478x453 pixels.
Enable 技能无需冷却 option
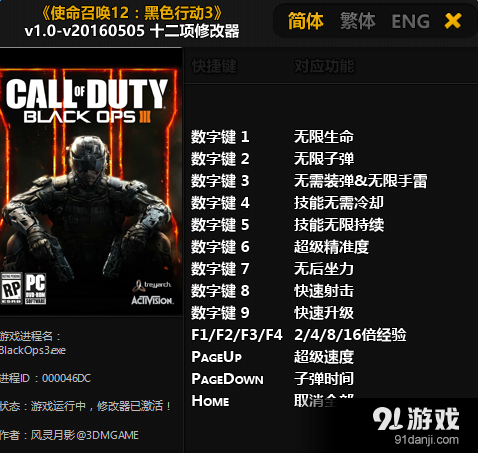338,203
